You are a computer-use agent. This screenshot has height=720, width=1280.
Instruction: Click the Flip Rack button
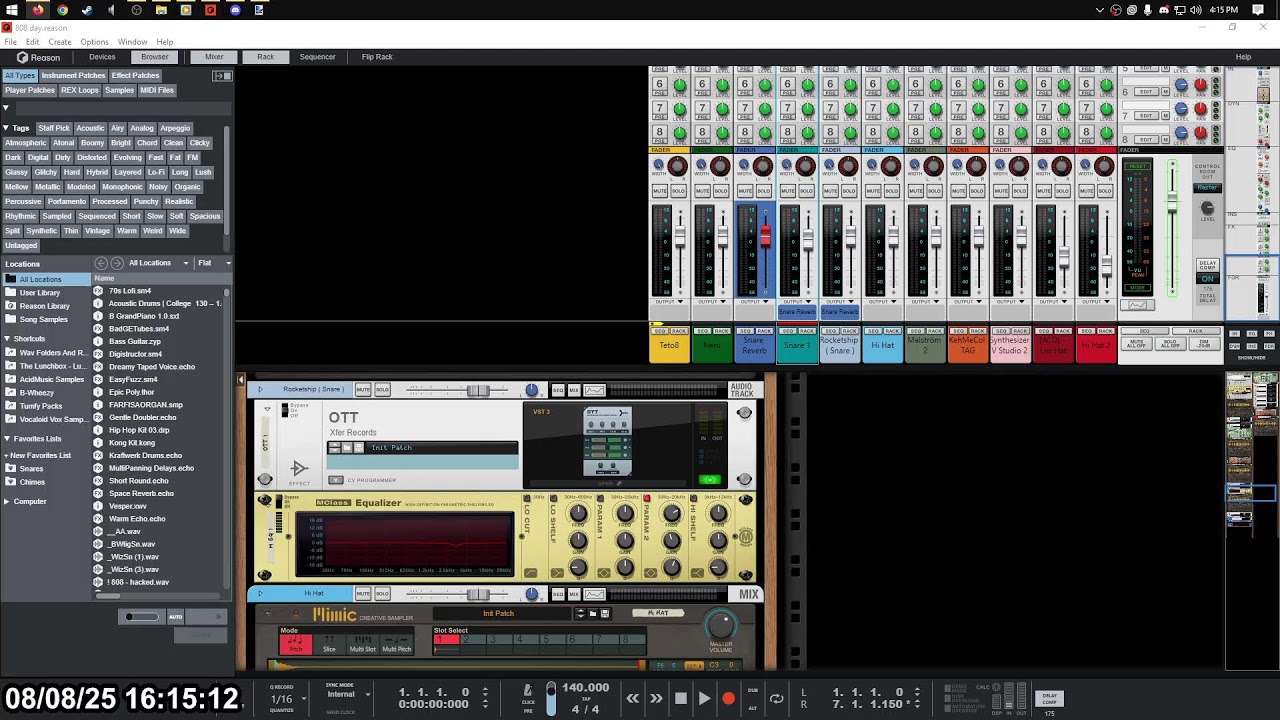coord(377,57)
